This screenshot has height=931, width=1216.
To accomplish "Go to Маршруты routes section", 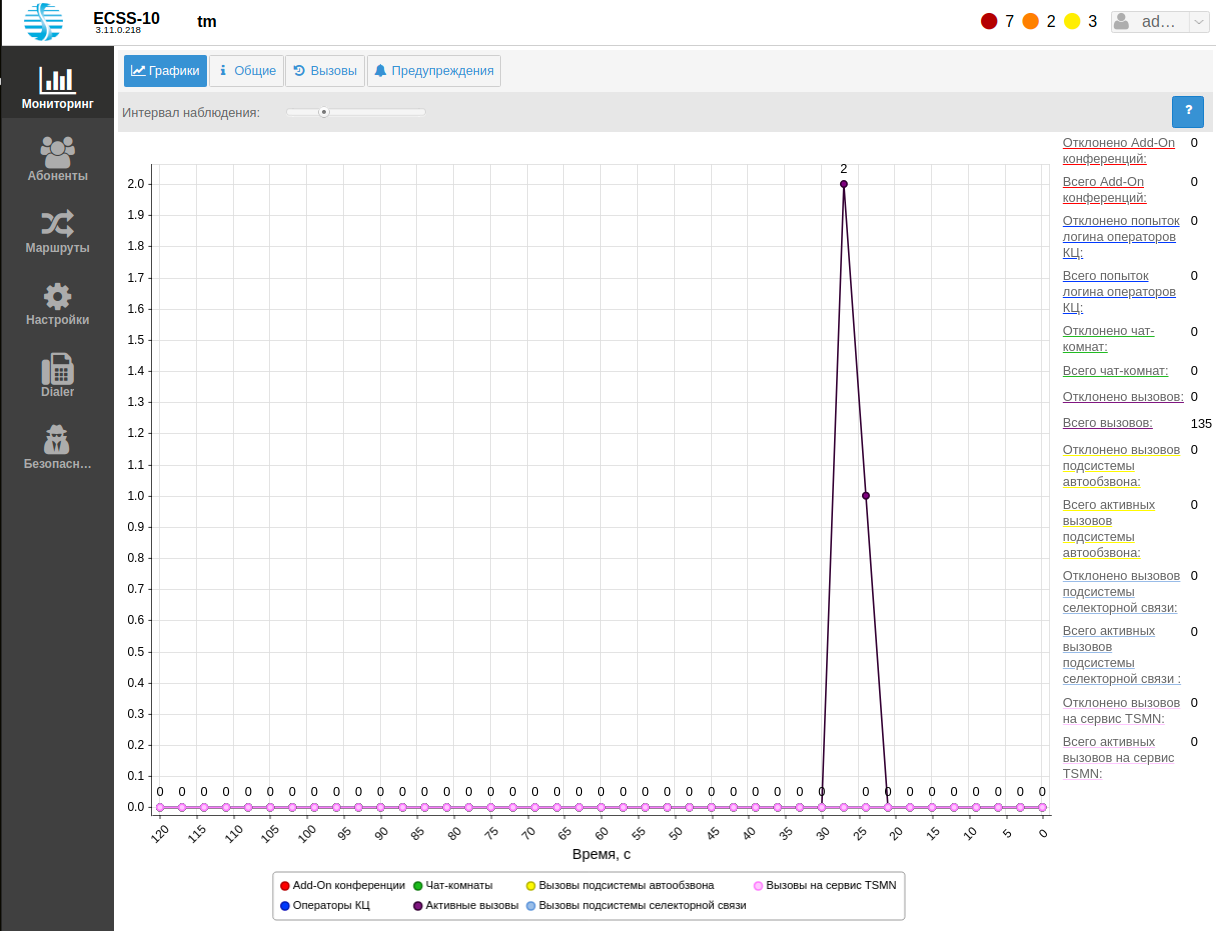I will [57, 232].
